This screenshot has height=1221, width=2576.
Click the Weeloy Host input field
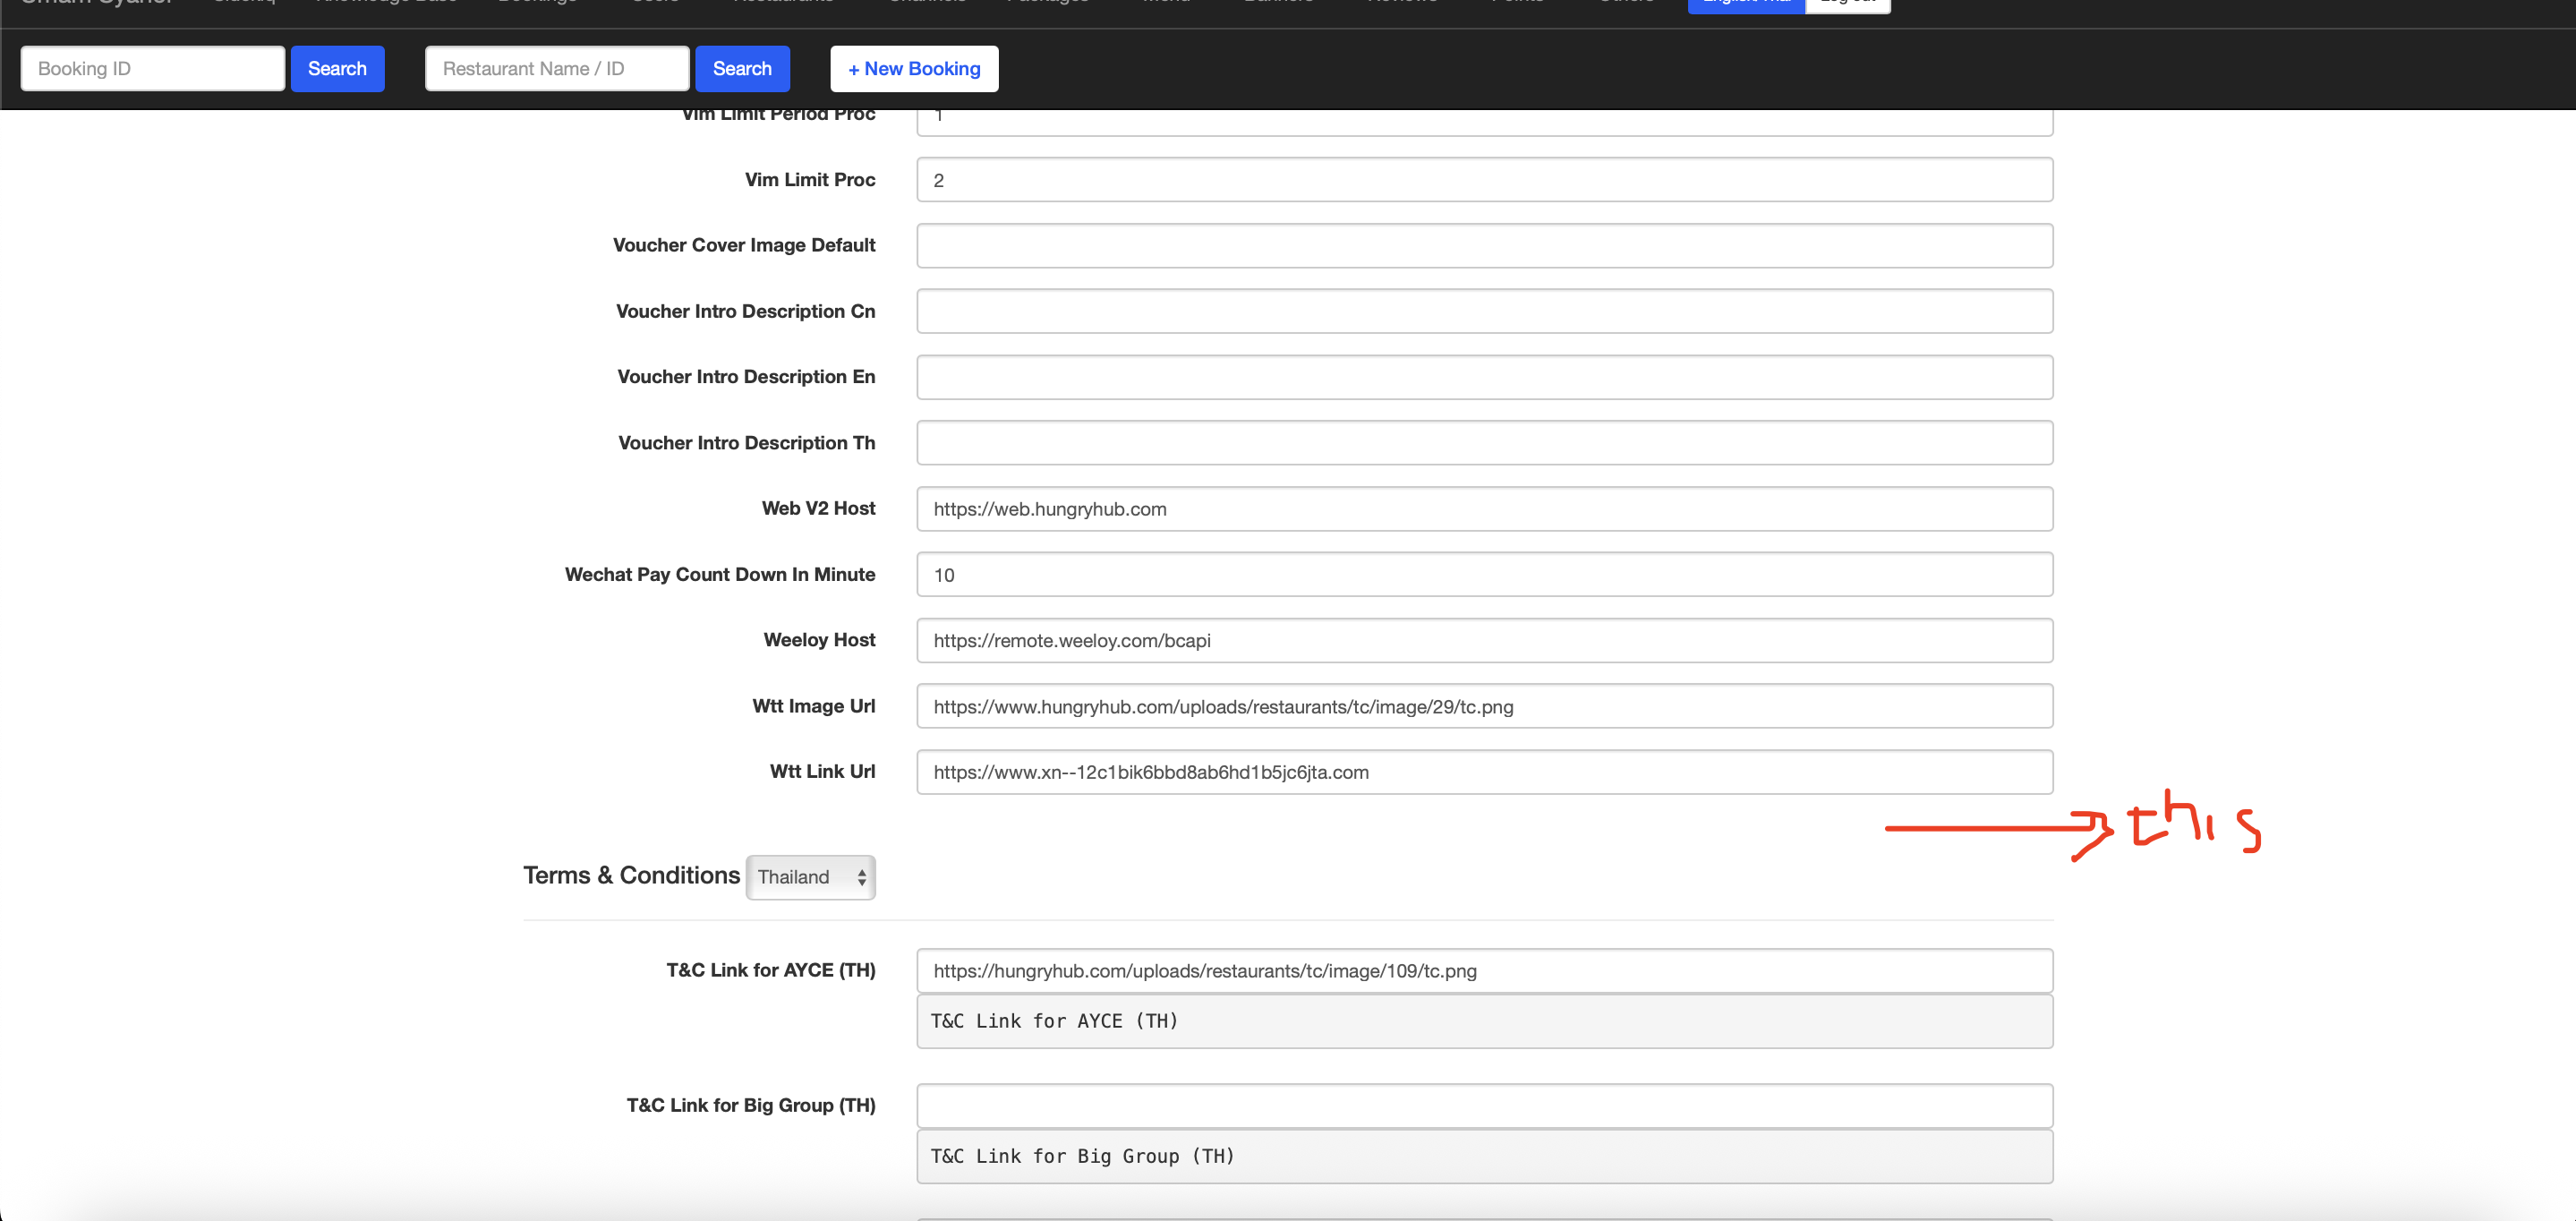[1484, 640]
